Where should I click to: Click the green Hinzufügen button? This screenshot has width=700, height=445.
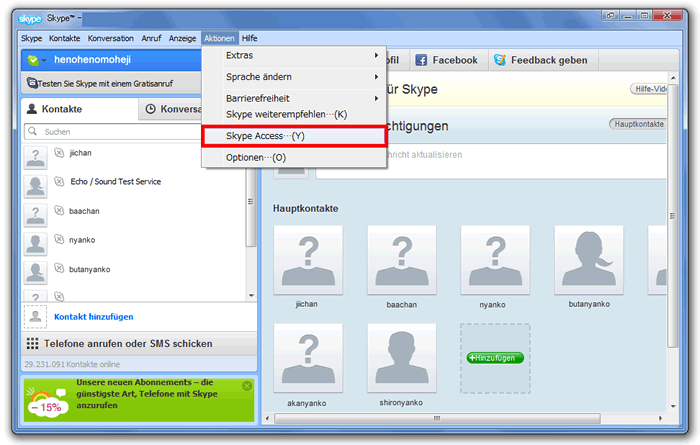(x=495, y=358)
